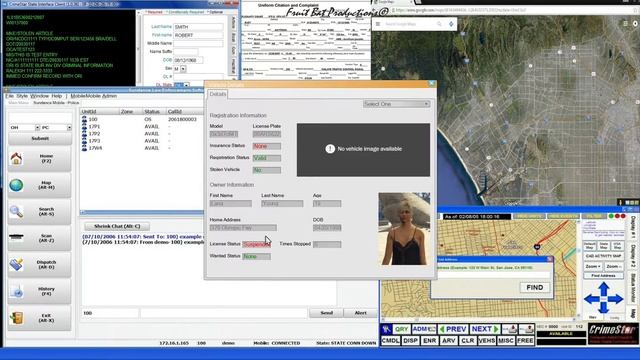
Task: Click the CMDL status button
Action: pos(391,340)
